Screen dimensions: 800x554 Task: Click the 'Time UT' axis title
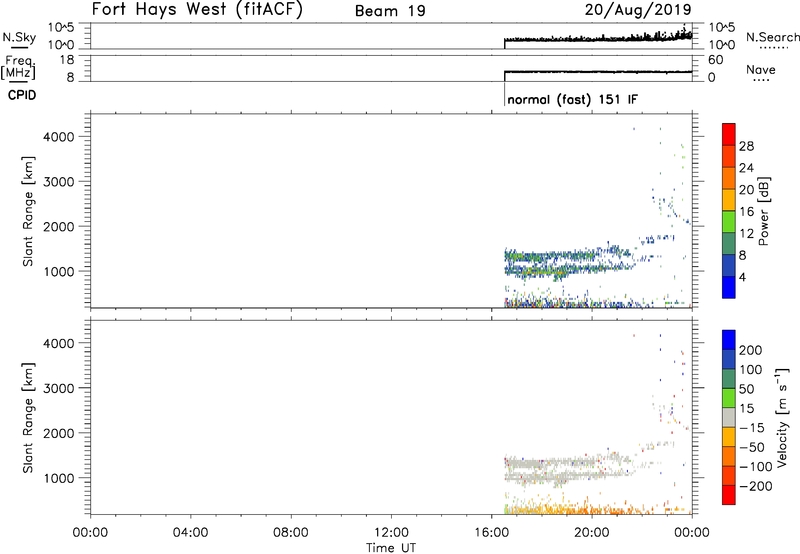point(391,548)
